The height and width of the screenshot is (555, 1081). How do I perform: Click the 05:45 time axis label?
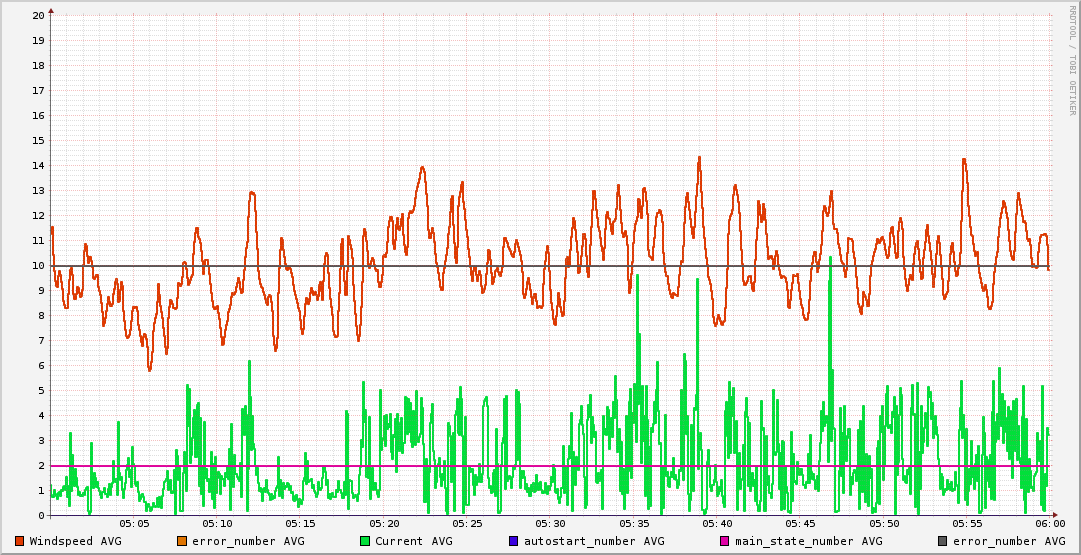800,523
